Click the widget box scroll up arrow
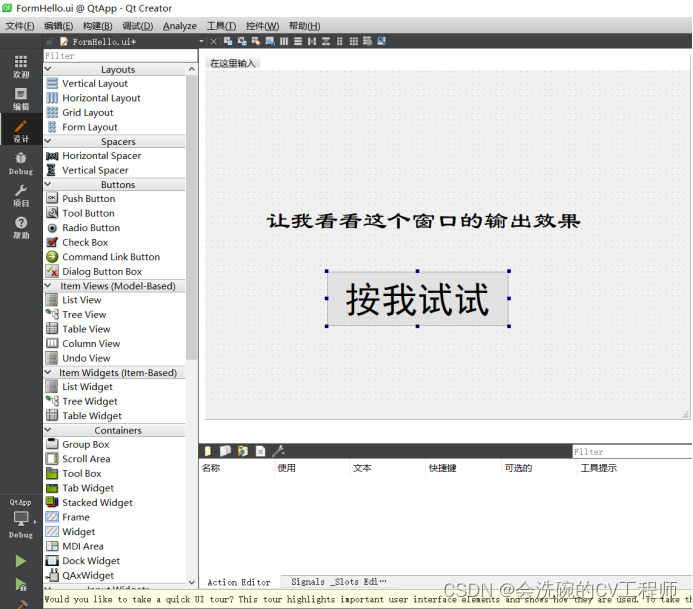The width and height of the screenshot is (693, 609). (191, 69)
